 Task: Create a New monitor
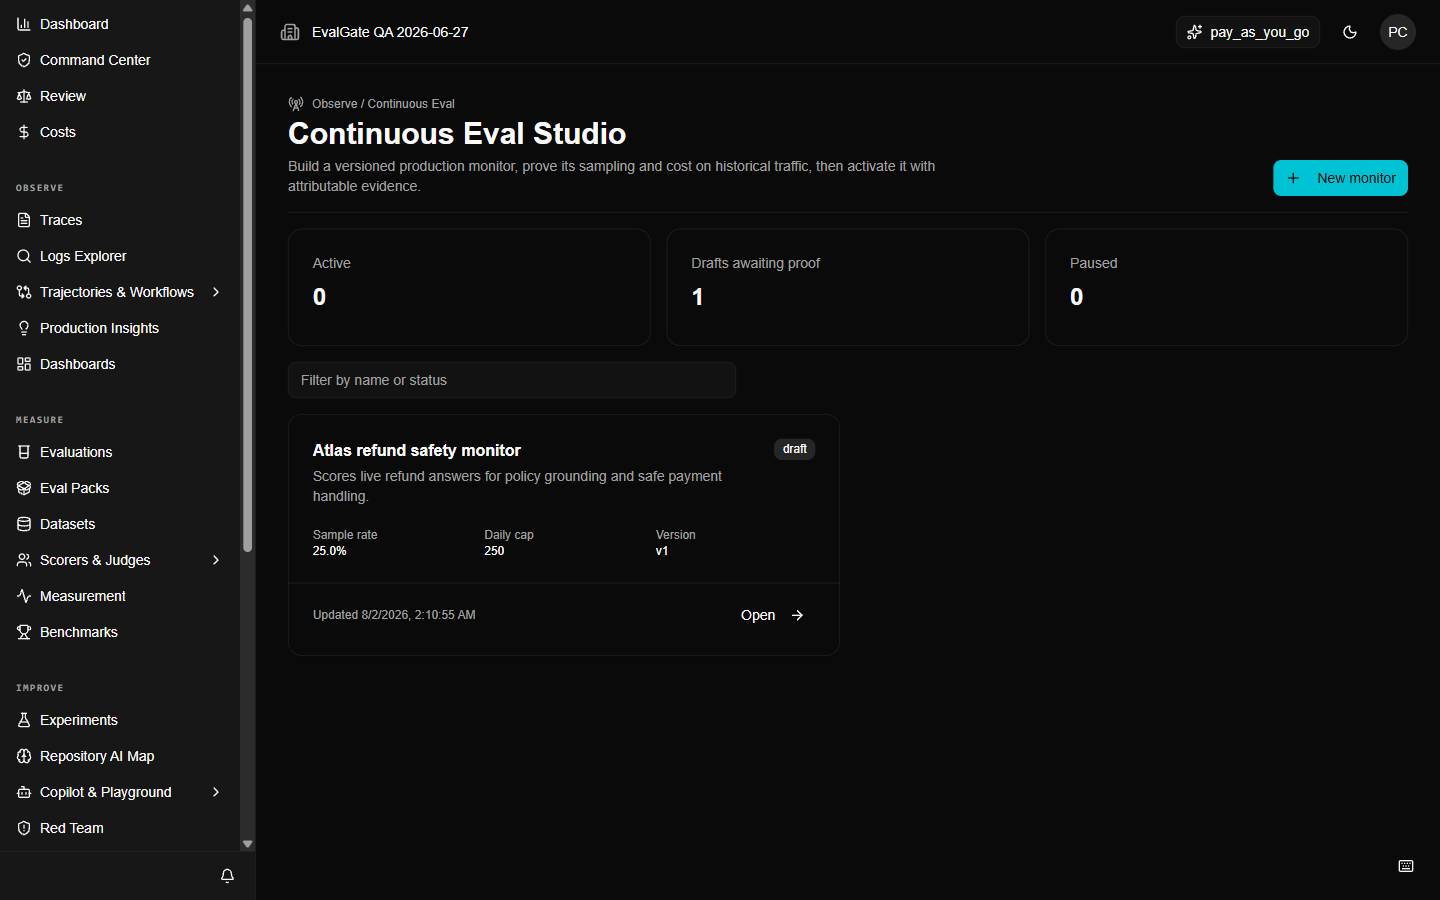[1340, 178]
